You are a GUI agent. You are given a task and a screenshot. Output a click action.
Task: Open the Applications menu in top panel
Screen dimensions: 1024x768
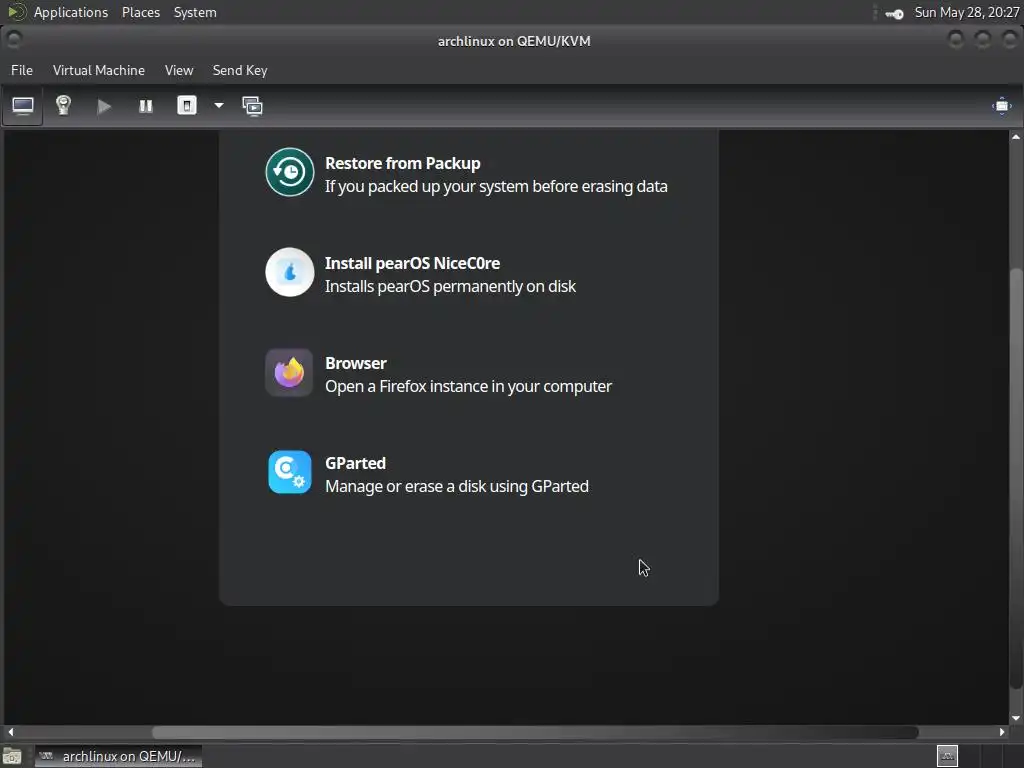coord(71,12)
